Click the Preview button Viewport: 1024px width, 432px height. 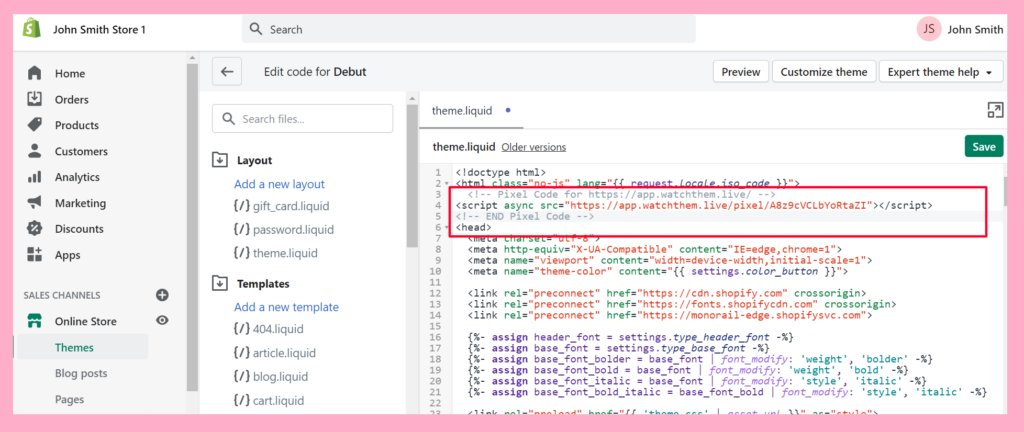coord(741,72)
